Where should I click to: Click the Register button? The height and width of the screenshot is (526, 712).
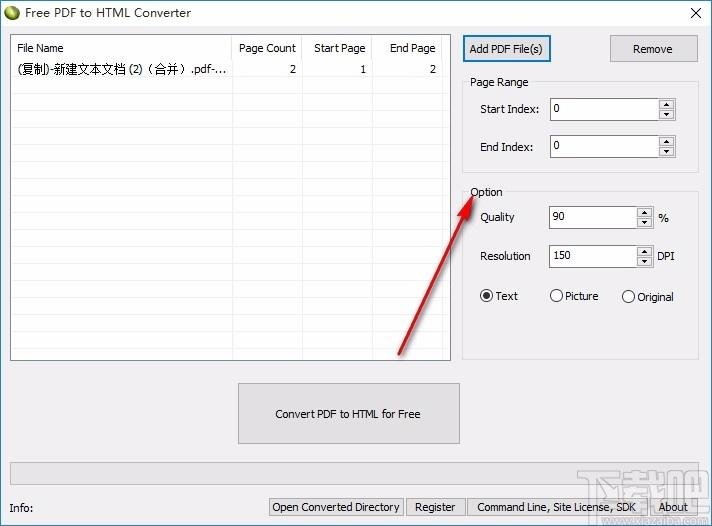click(435, 507)
